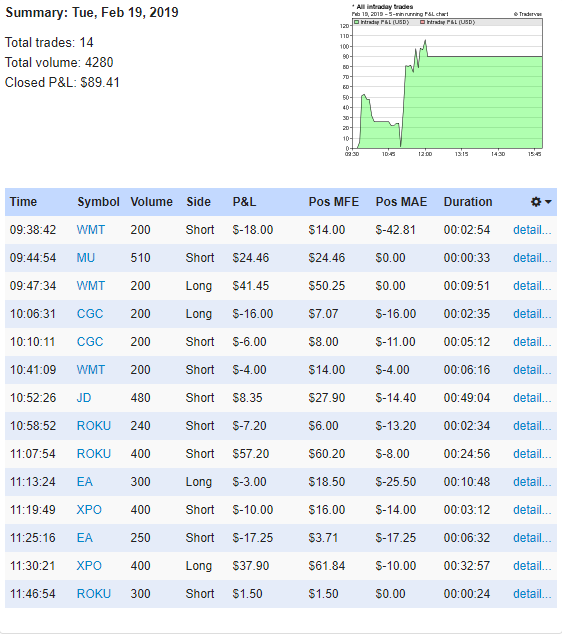View detail for 11:30:21 XPO trade
The image size is (562, 635).
(x=532, y=565)
